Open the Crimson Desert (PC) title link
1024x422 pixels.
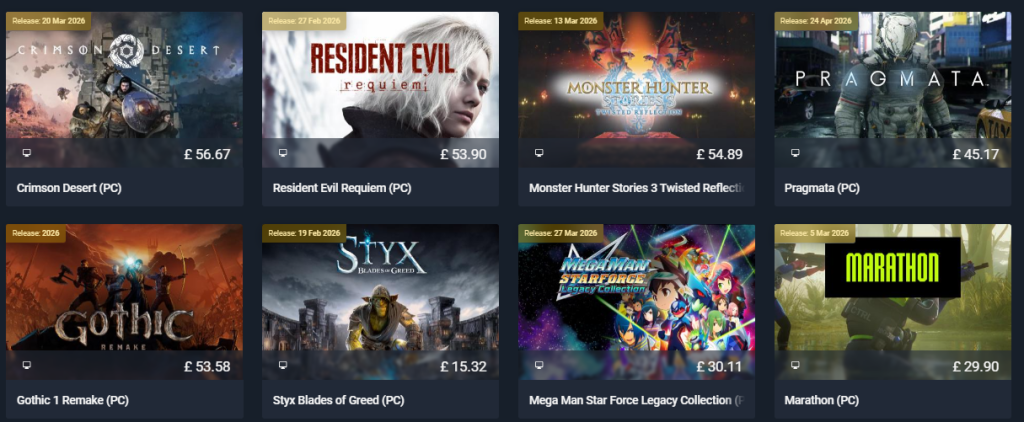[x=69, y=188]
